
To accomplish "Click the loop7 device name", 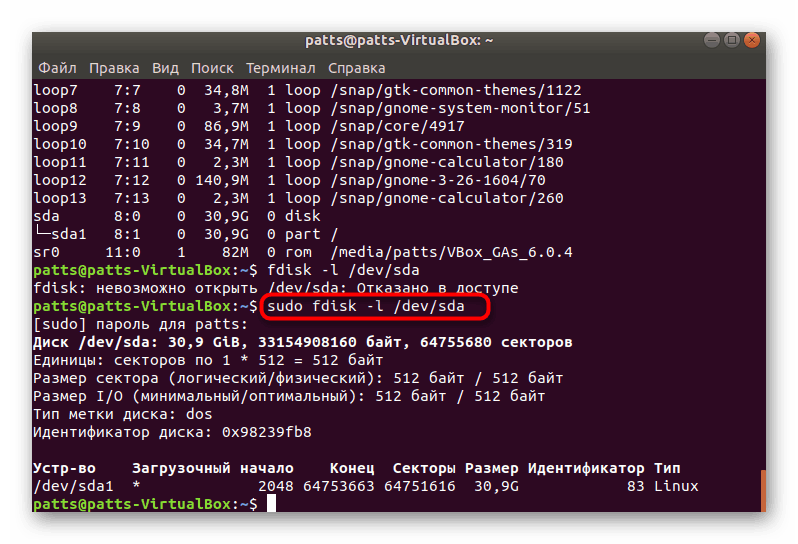I will 55,90.
